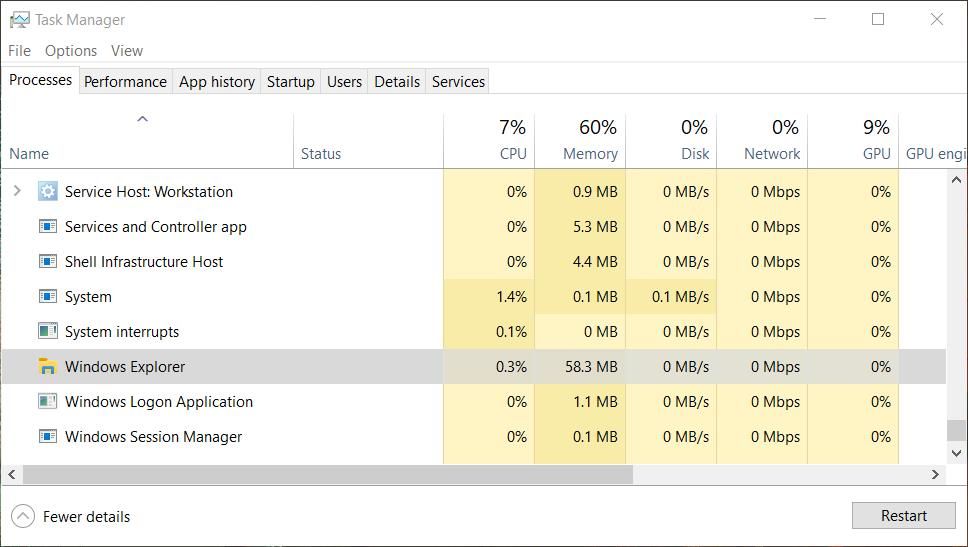Viewport: 968px width, 547px height.
Task: Toggle sort order arrow above Name
Action: point(142,119)
